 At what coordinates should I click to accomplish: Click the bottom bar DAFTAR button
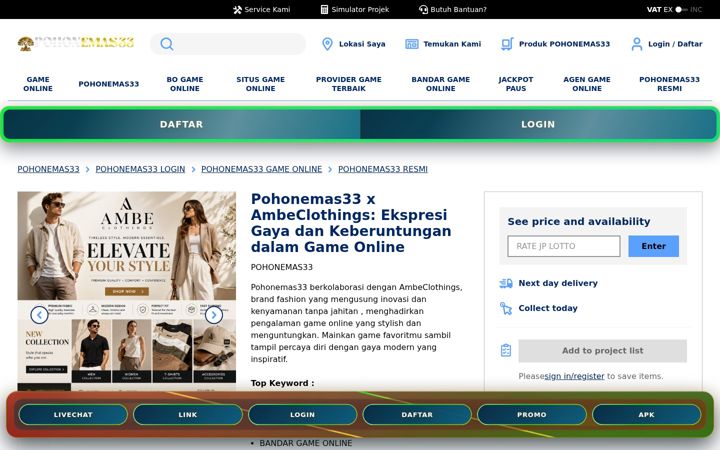[417, 415]
